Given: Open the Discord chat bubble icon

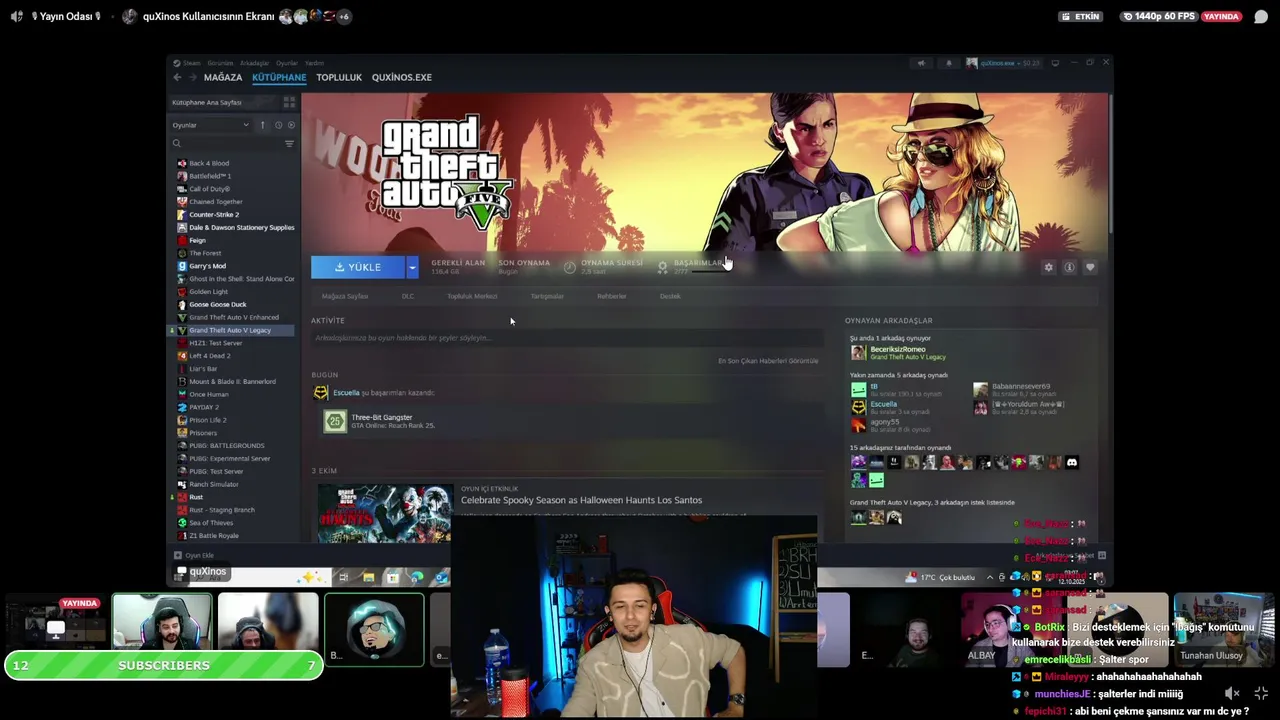Looking at the screenshot, I should click(1260, 16).
